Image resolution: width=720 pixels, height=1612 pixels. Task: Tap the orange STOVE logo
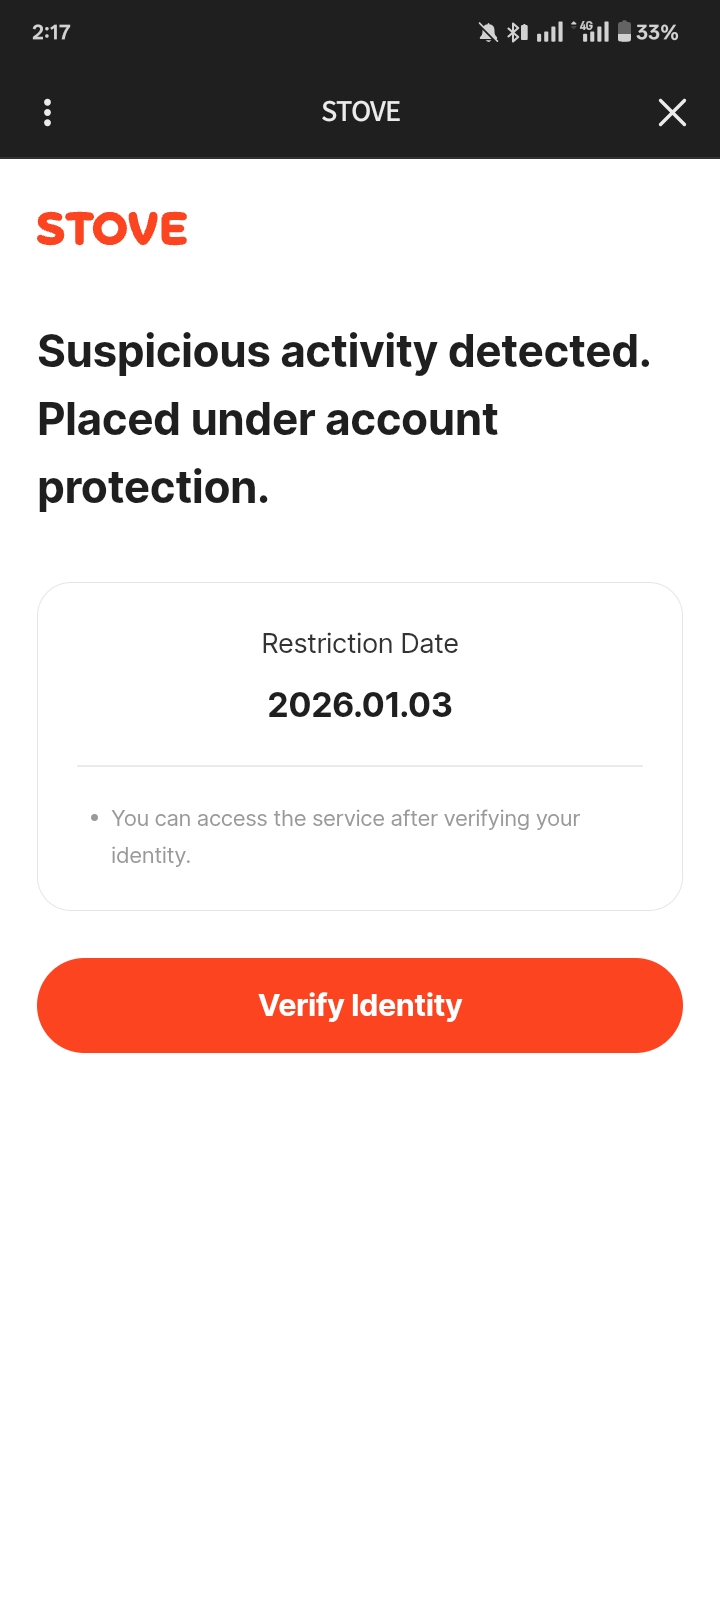point(112,229)
